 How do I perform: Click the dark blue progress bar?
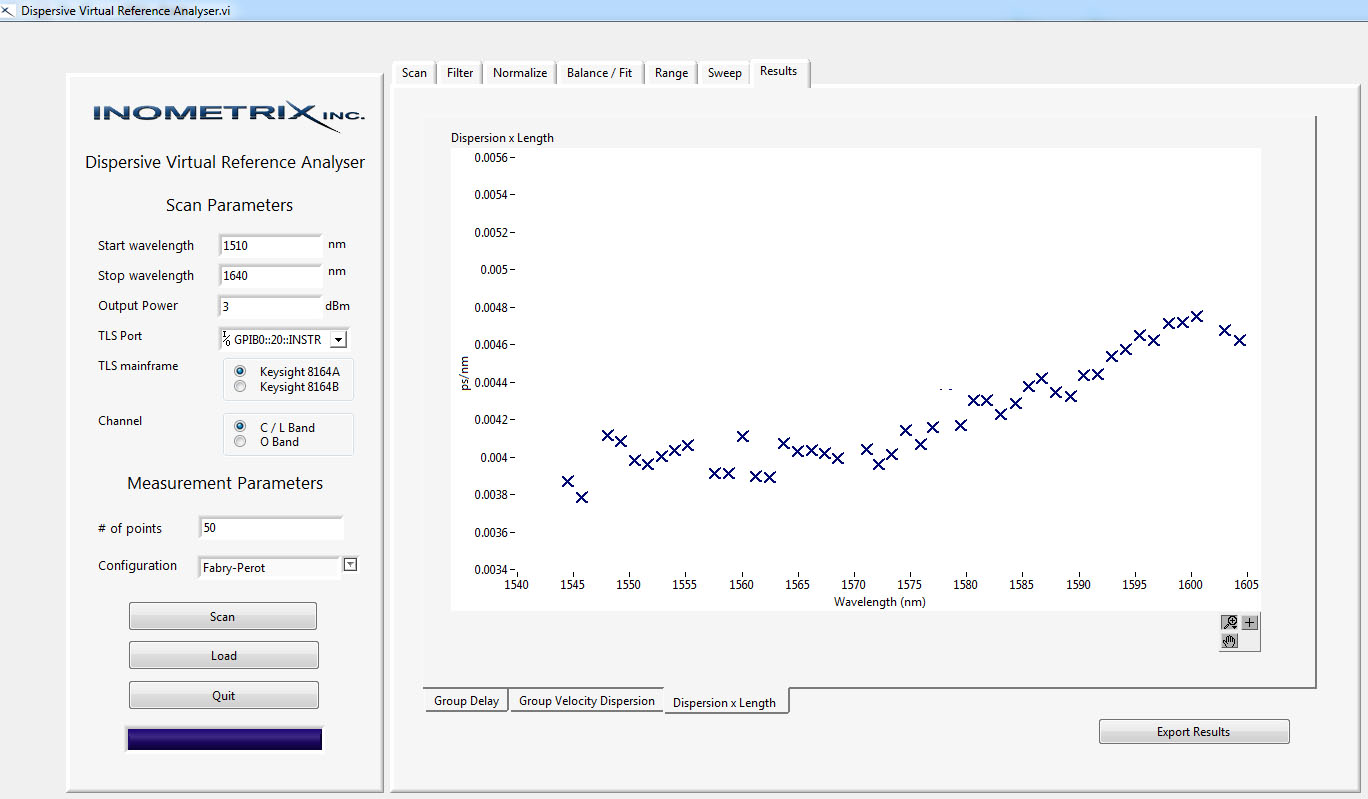click(x=225, y=739)
